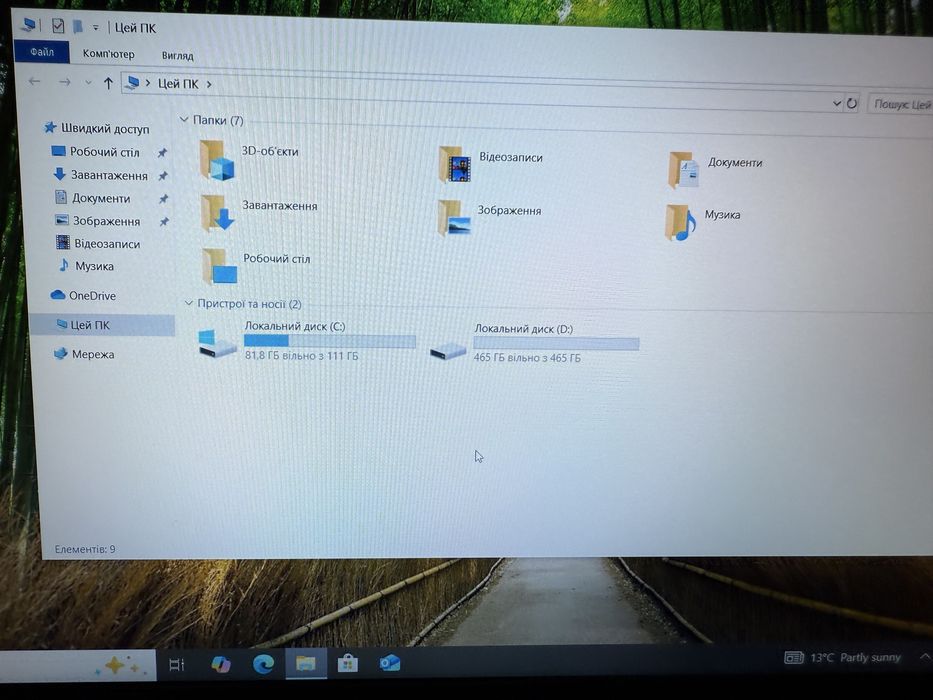933x700 pixels.
Task: Open the Вигляд ribbon tab
Action: click(177, 55)
